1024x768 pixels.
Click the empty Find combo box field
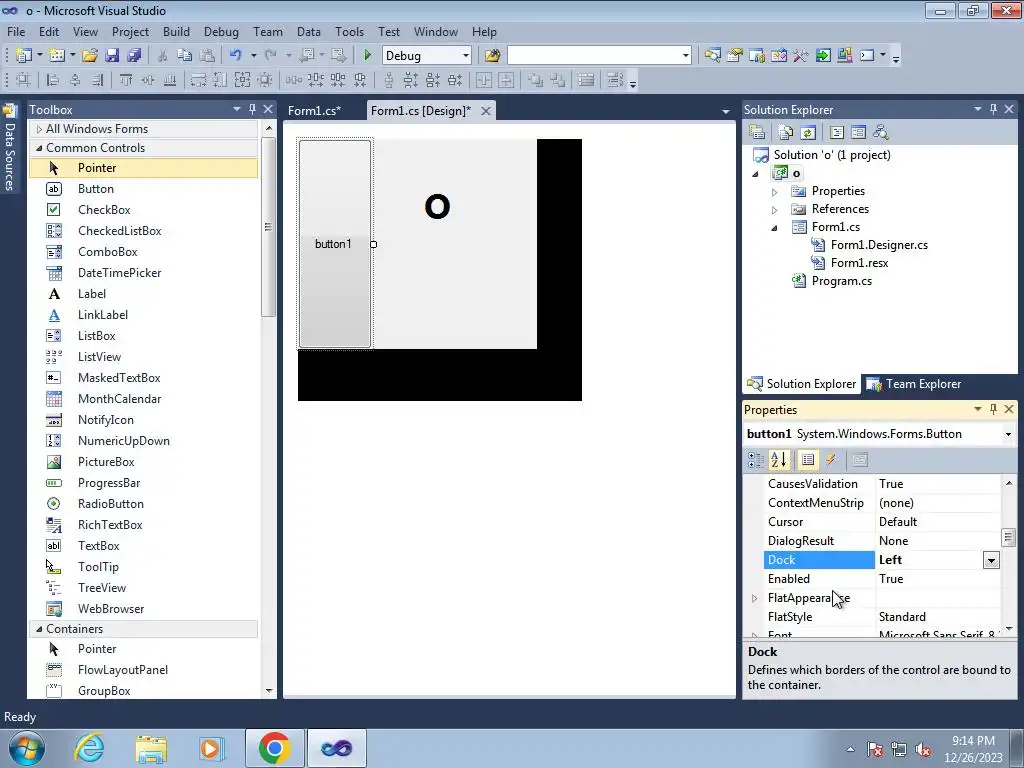coord(594,56)
